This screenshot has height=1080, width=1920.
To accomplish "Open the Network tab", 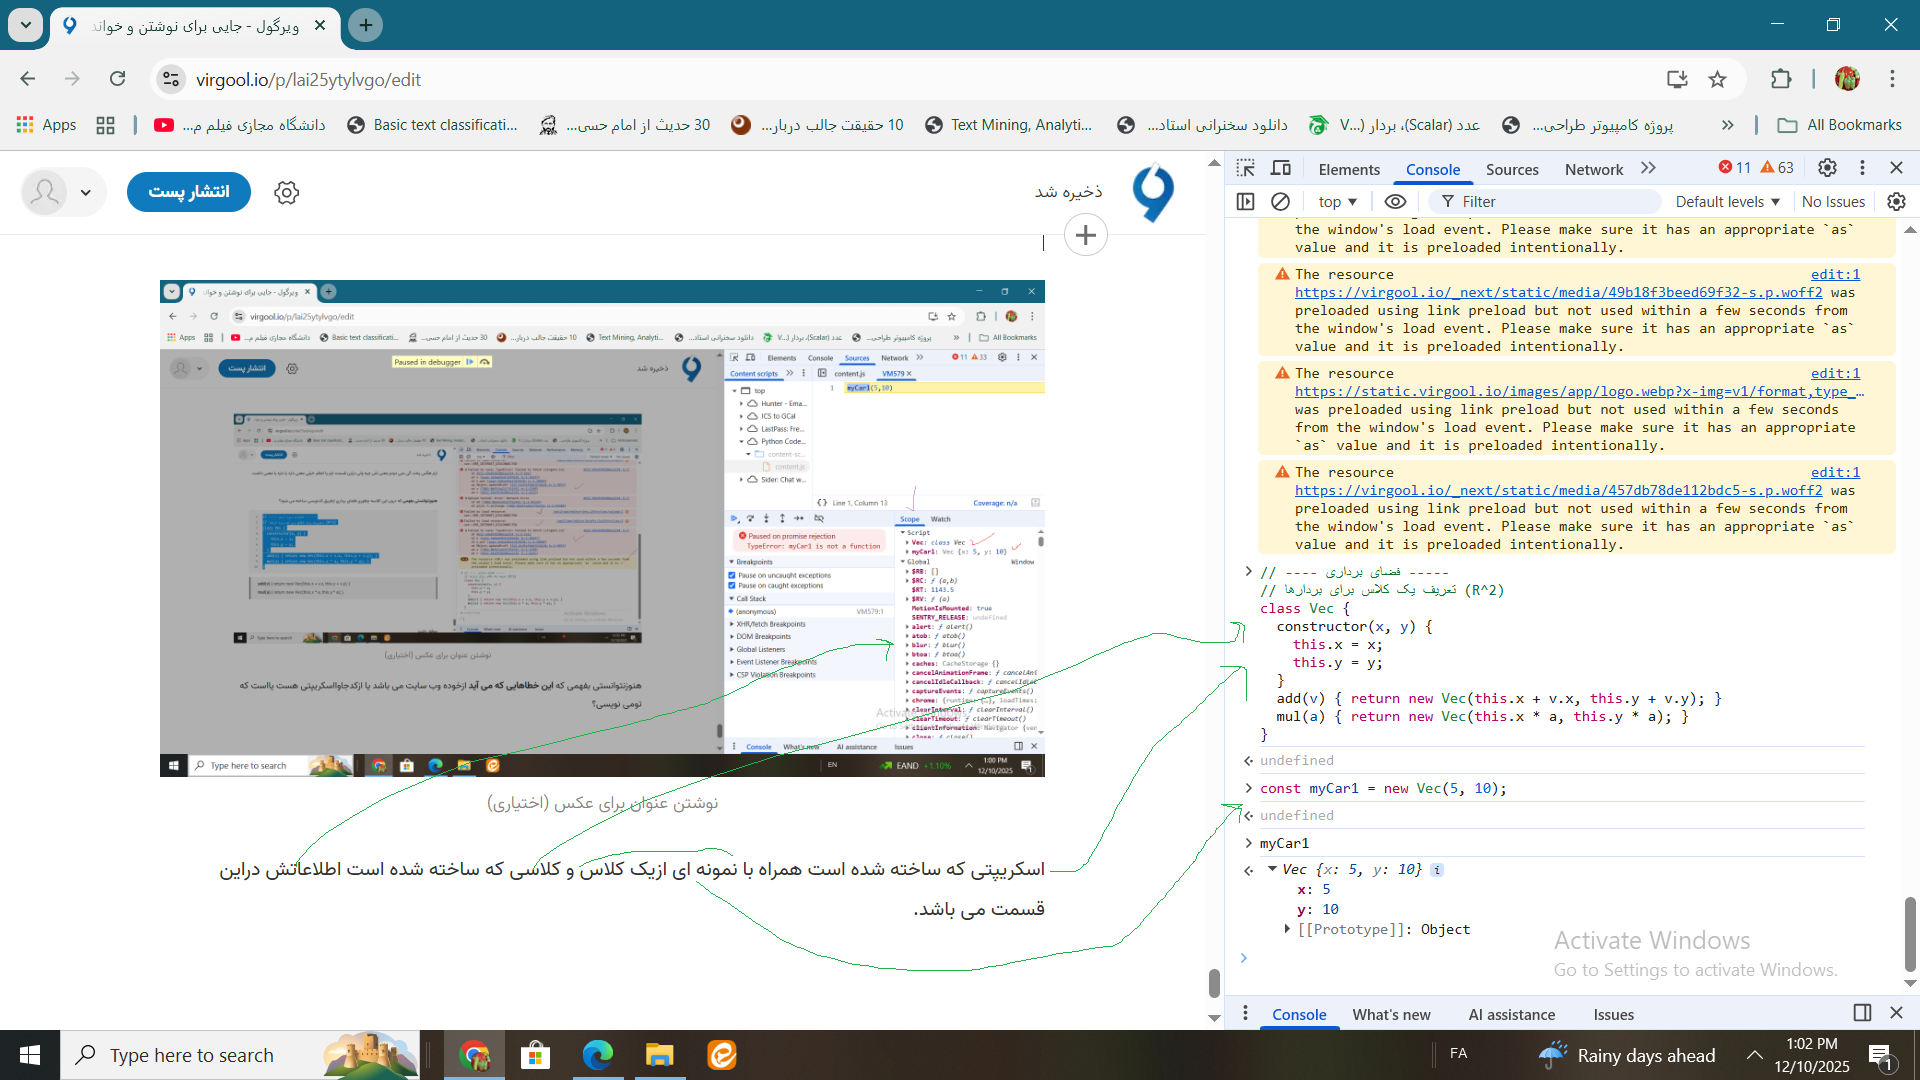I will [1593, 169].
